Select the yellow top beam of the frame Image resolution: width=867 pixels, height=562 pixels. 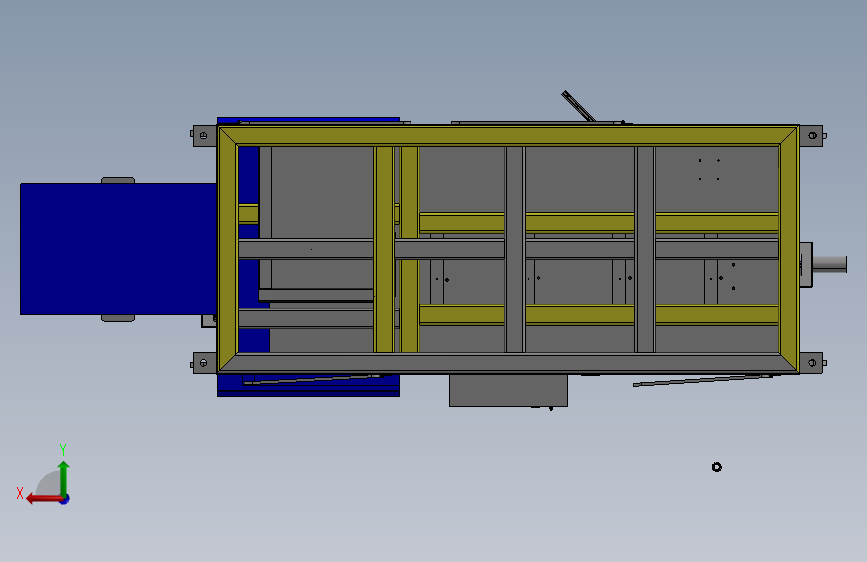(x=508, y=136)
